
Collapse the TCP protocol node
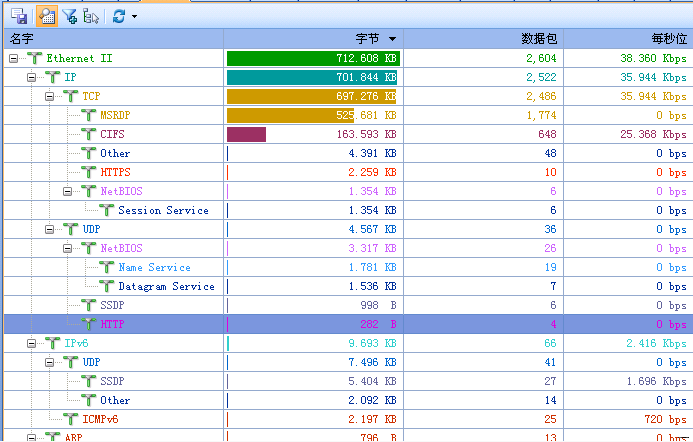[50, 97]
